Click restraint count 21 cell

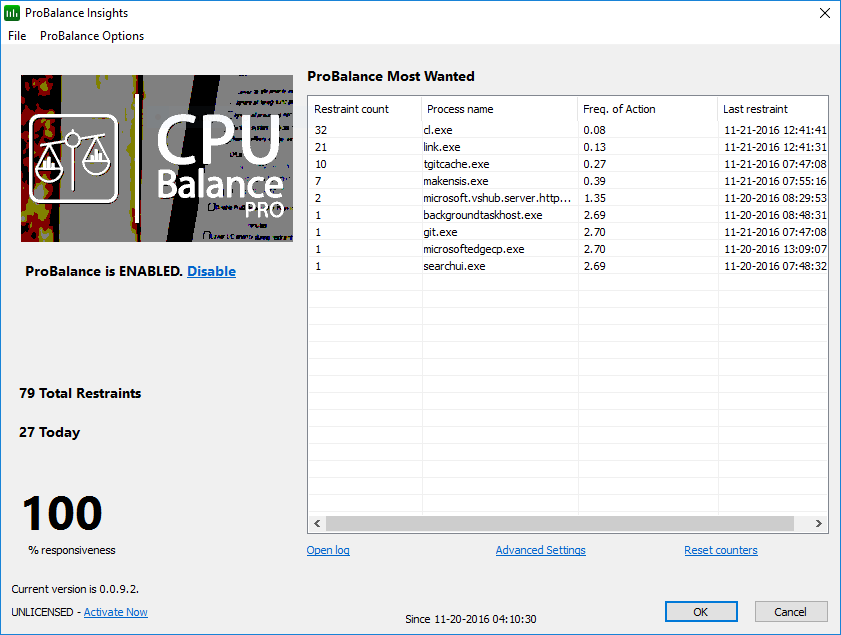pyautogui.click(x=321, y=147)
